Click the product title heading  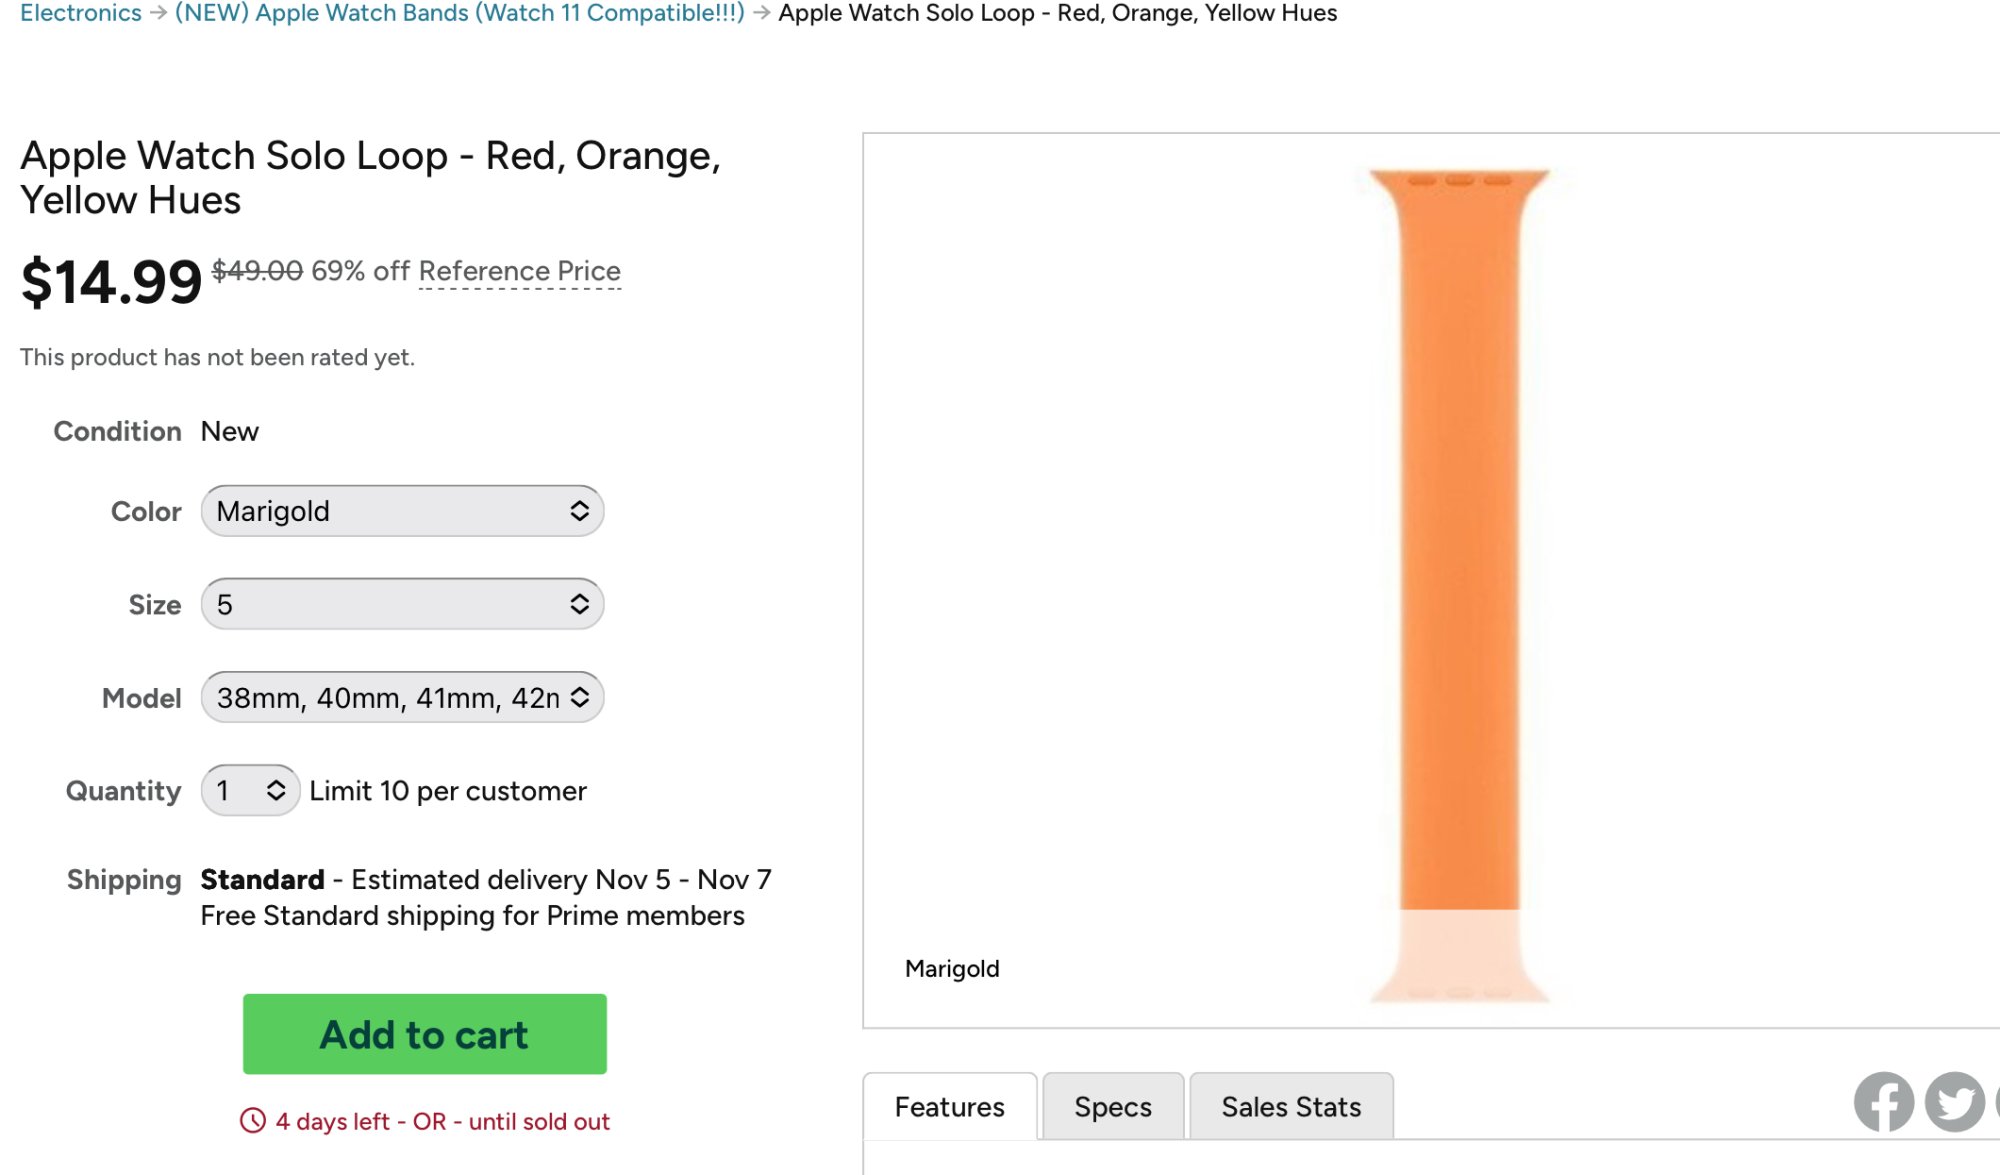coord(370,178)
